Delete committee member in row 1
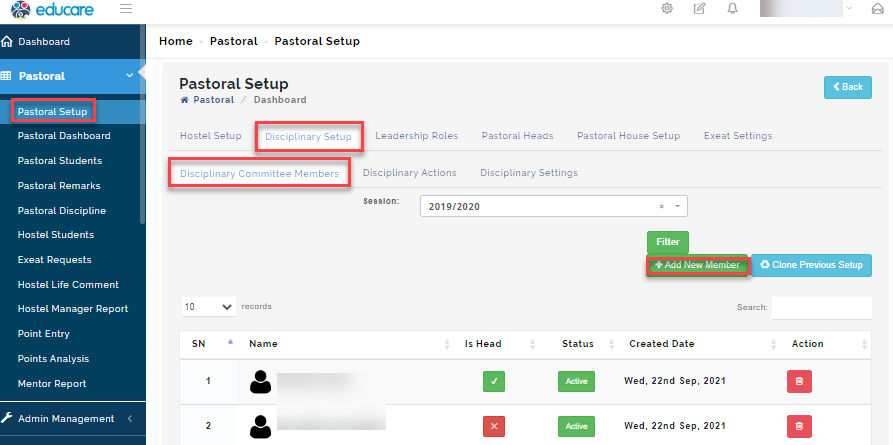The width and height of the screenshot is (893, 445). tap(799, 381)
